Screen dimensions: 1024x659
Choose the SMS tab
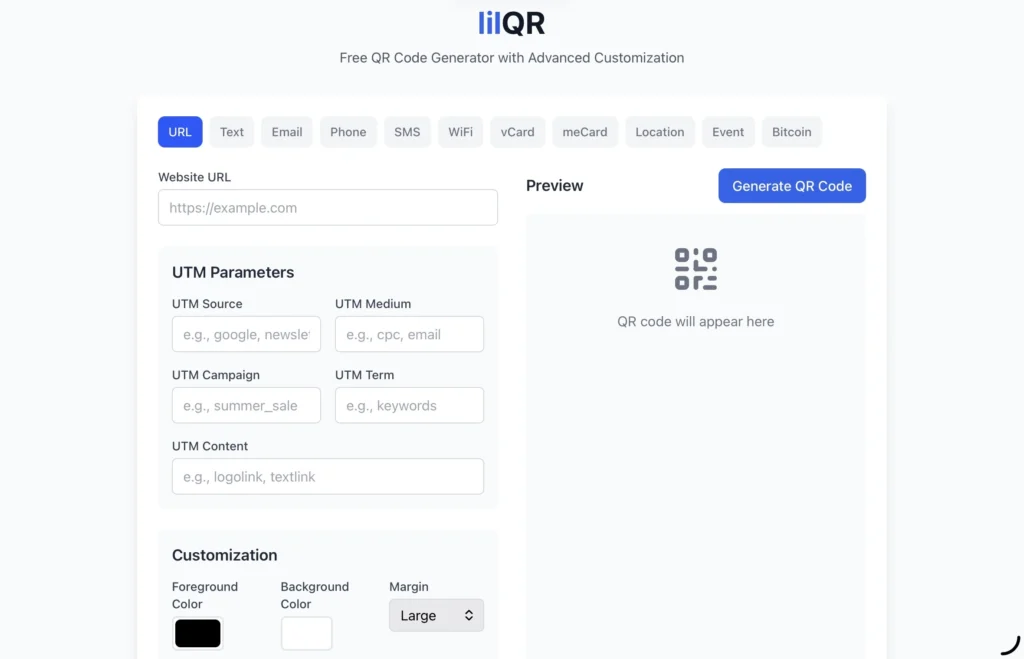pos(407,132)
